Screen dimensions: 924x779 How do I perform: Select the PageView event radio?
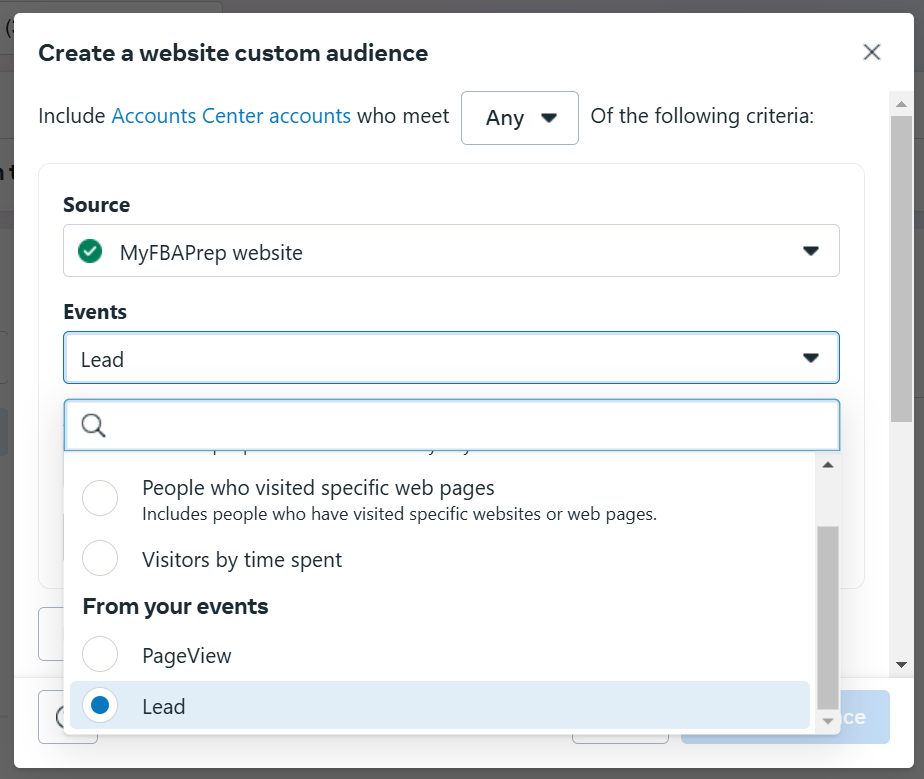point(100,655)
